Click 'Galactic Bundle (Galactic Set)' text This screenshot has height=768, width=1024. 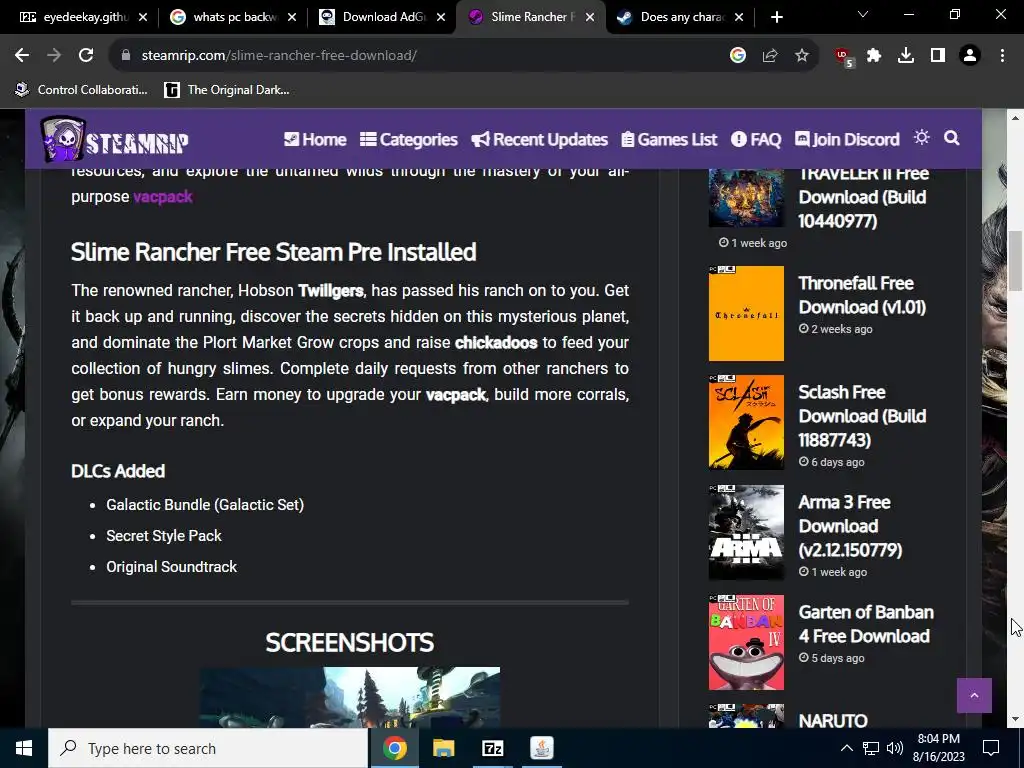[205, 505]
